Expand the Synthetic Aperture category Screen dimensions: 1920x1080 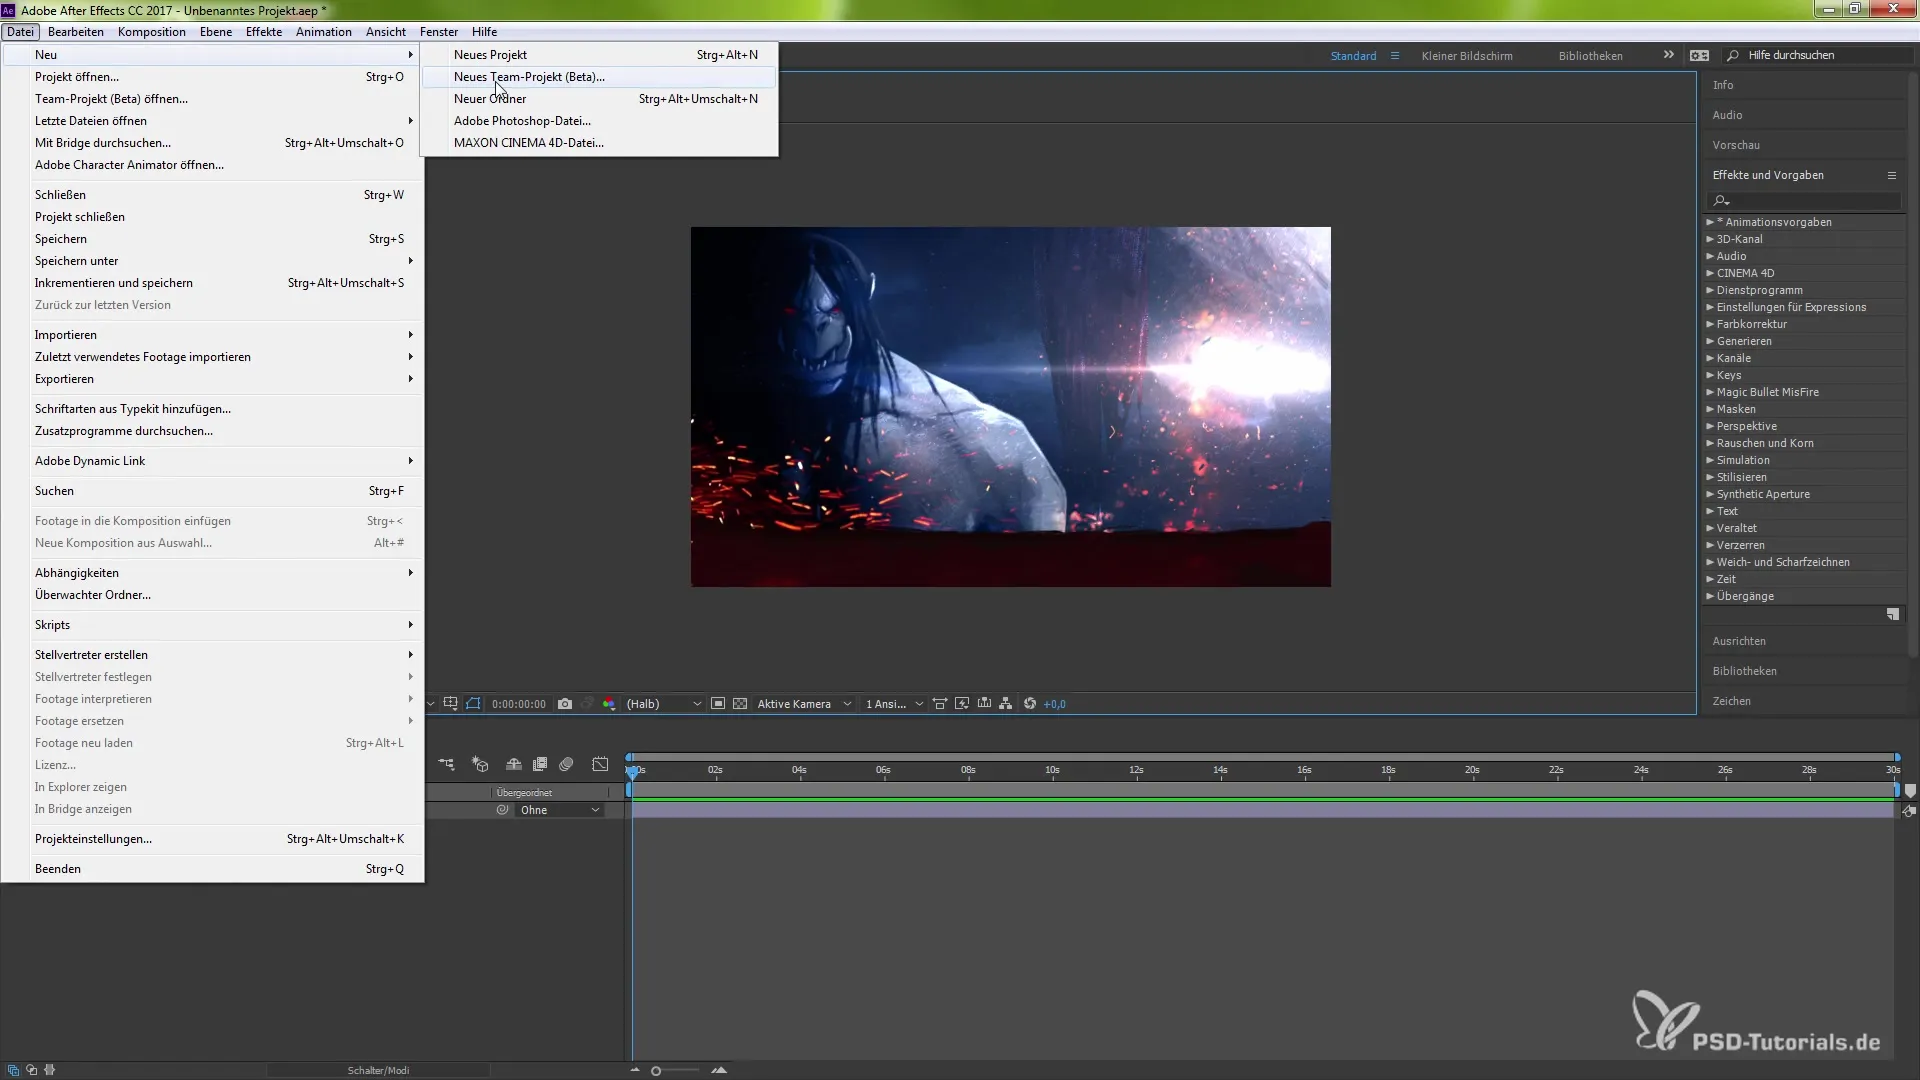click(x=1710, y=494)
